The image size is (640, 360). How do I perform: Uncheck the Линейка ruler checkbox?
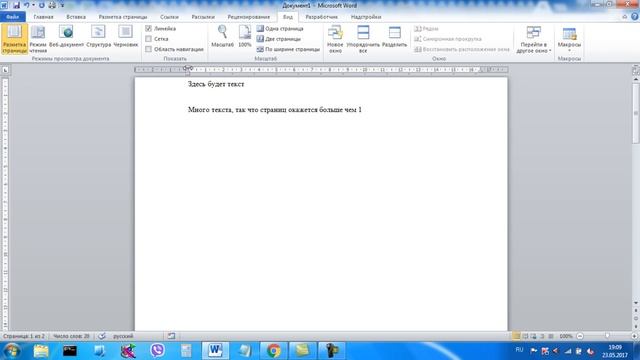click(x=149, y=29)
